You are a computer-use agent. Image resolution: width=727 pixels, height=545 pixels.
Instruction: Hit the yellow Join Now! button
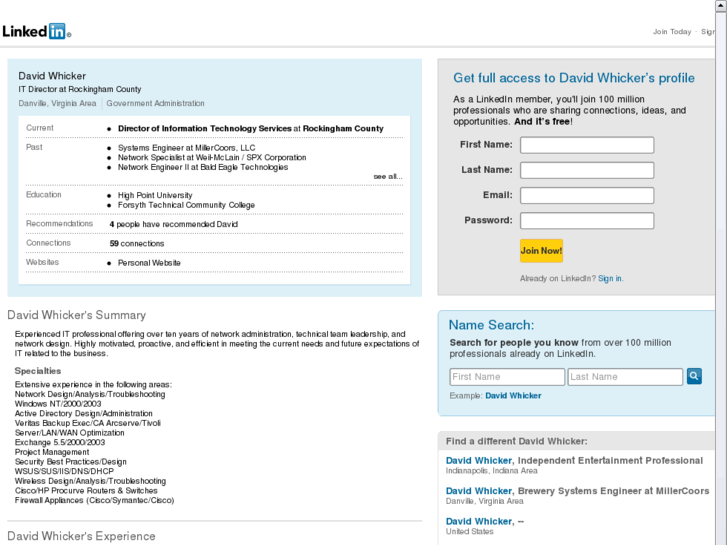(x=541, y=251)
